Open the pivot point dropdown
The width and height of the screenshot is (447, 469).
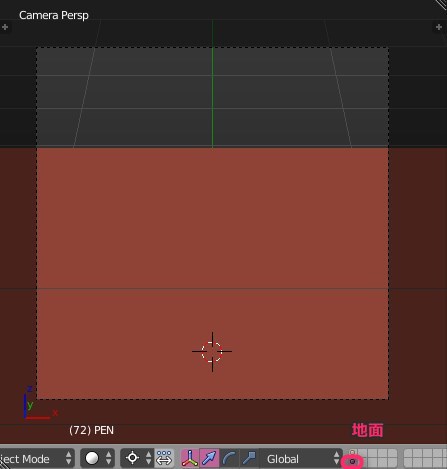pyautogui.click(x=137, y=458)
